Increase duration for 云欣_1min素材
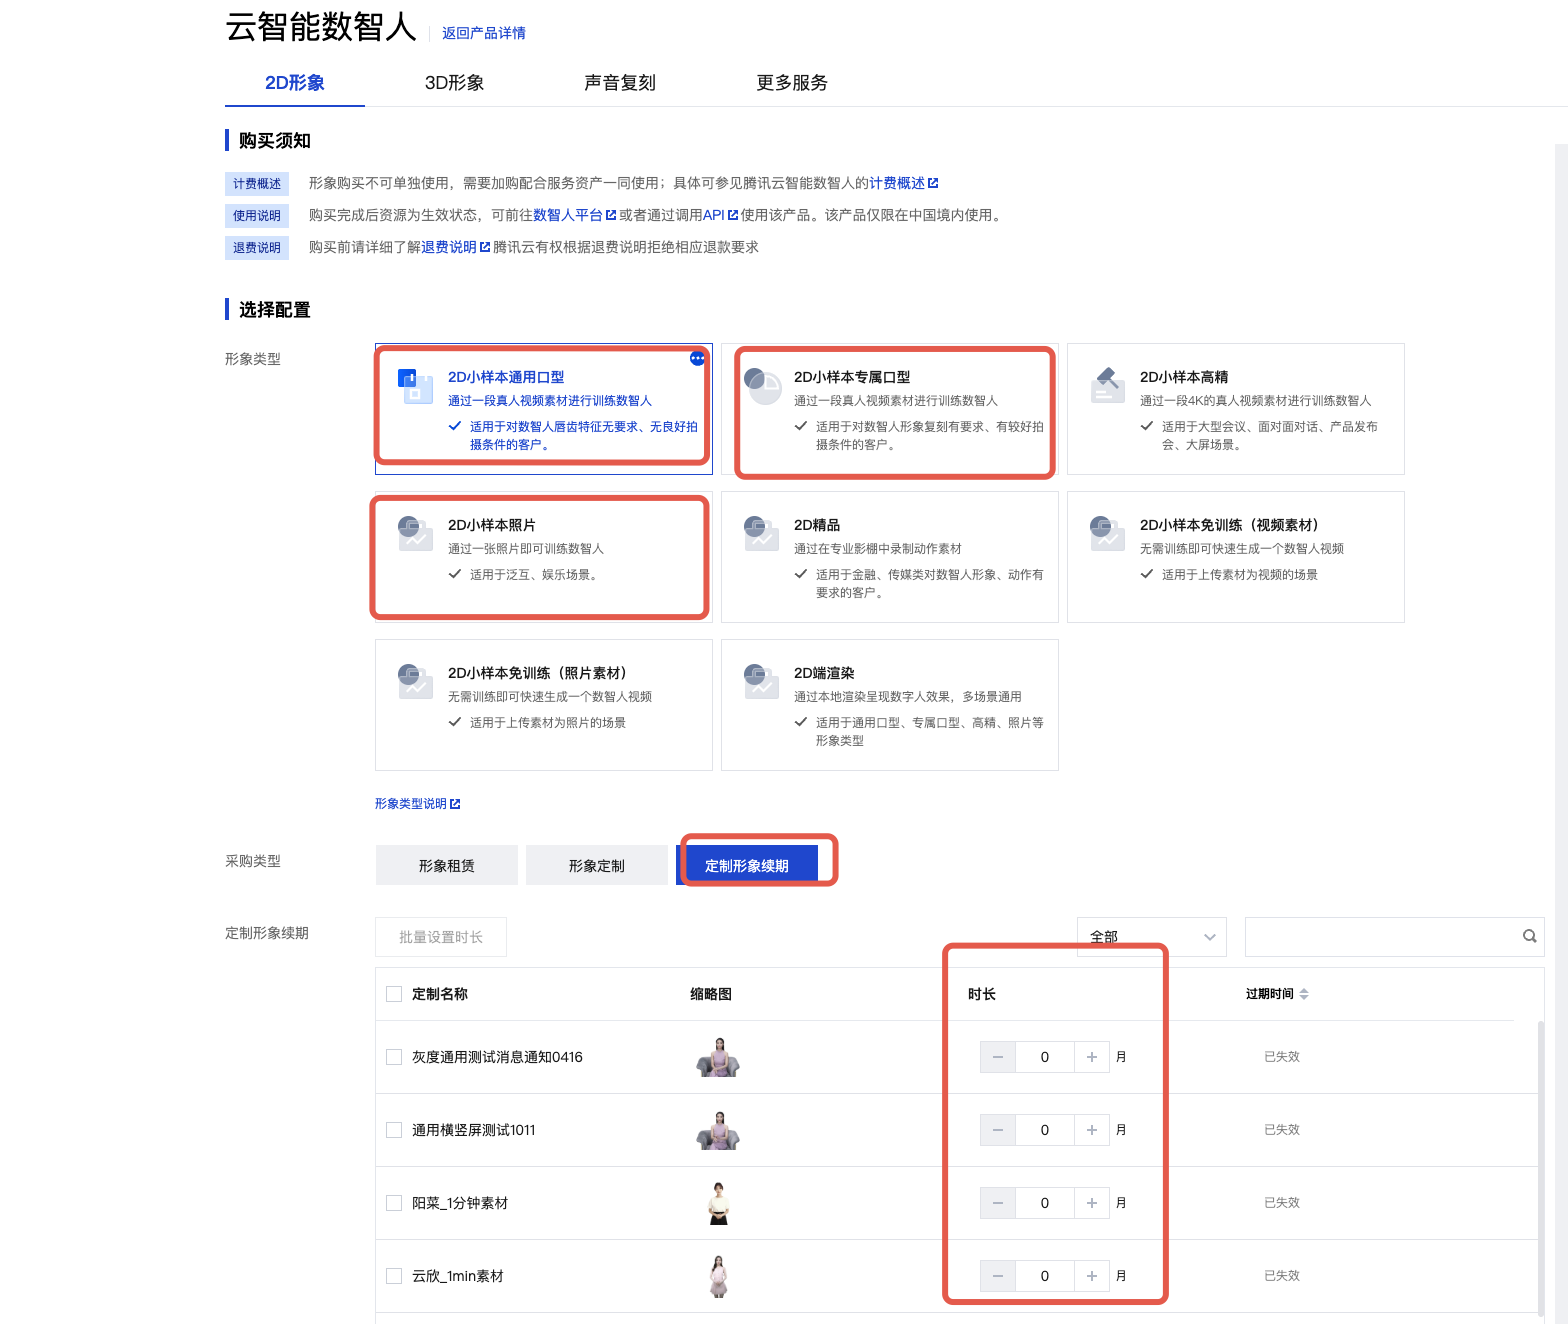Viewport: 1568px width, 1324px height. (x=1092, y=1276)
